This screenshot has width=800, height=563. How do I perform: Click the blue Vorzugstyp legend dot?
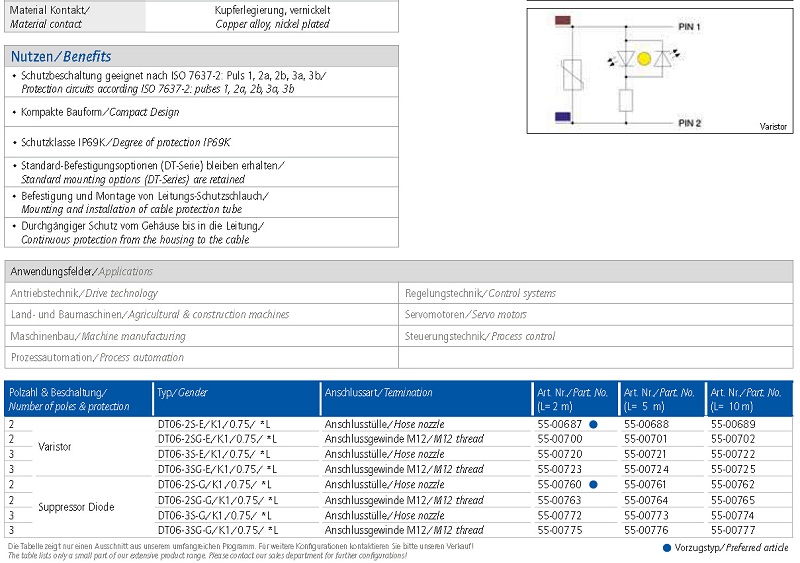(x=668, y=548)
